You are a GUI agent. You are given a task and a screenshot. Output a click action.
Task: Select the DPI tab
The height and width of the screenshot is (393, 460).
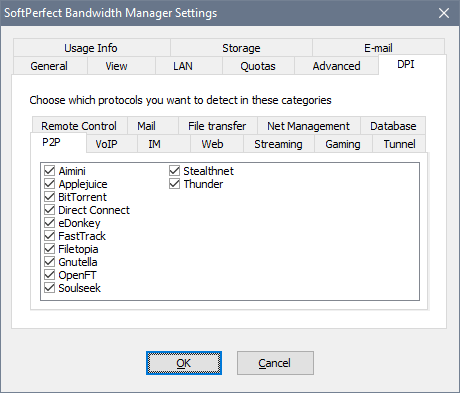pyautogui.click(x=412, y=64)
